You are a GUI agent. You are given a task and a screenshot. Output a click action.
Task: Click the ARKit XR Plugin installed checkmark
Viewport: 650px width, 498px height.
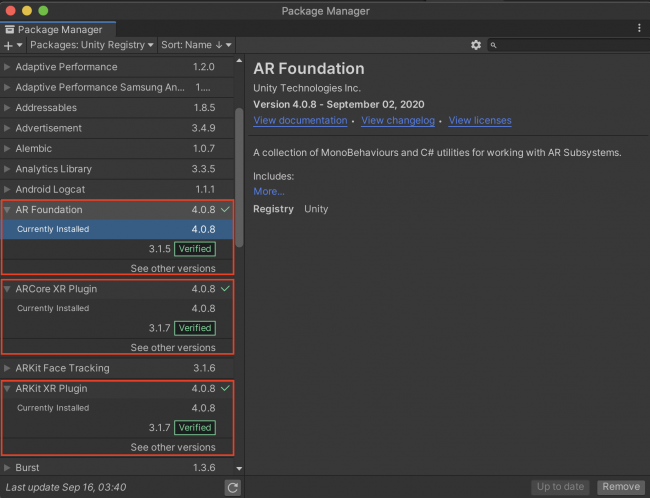(x=226, y=388)
